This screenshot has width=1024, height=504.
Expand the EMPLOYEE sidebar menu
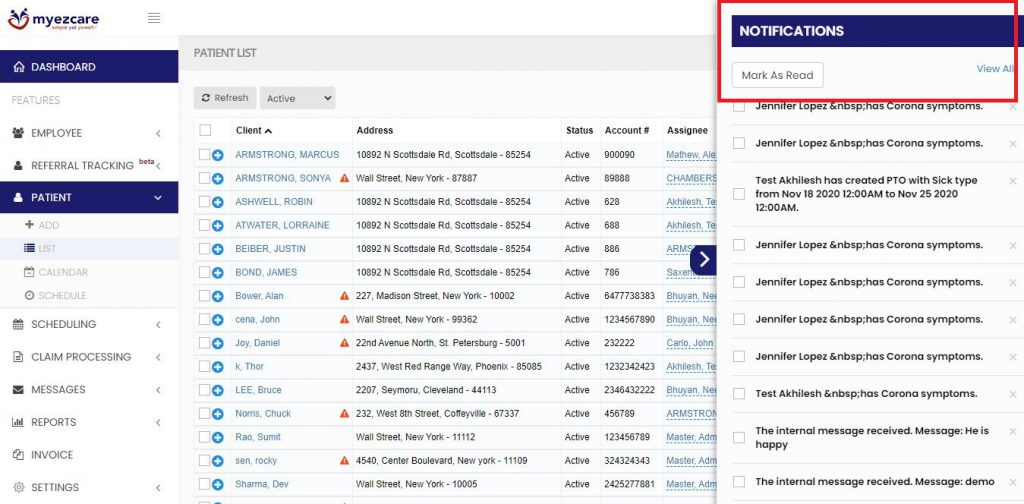89,133
